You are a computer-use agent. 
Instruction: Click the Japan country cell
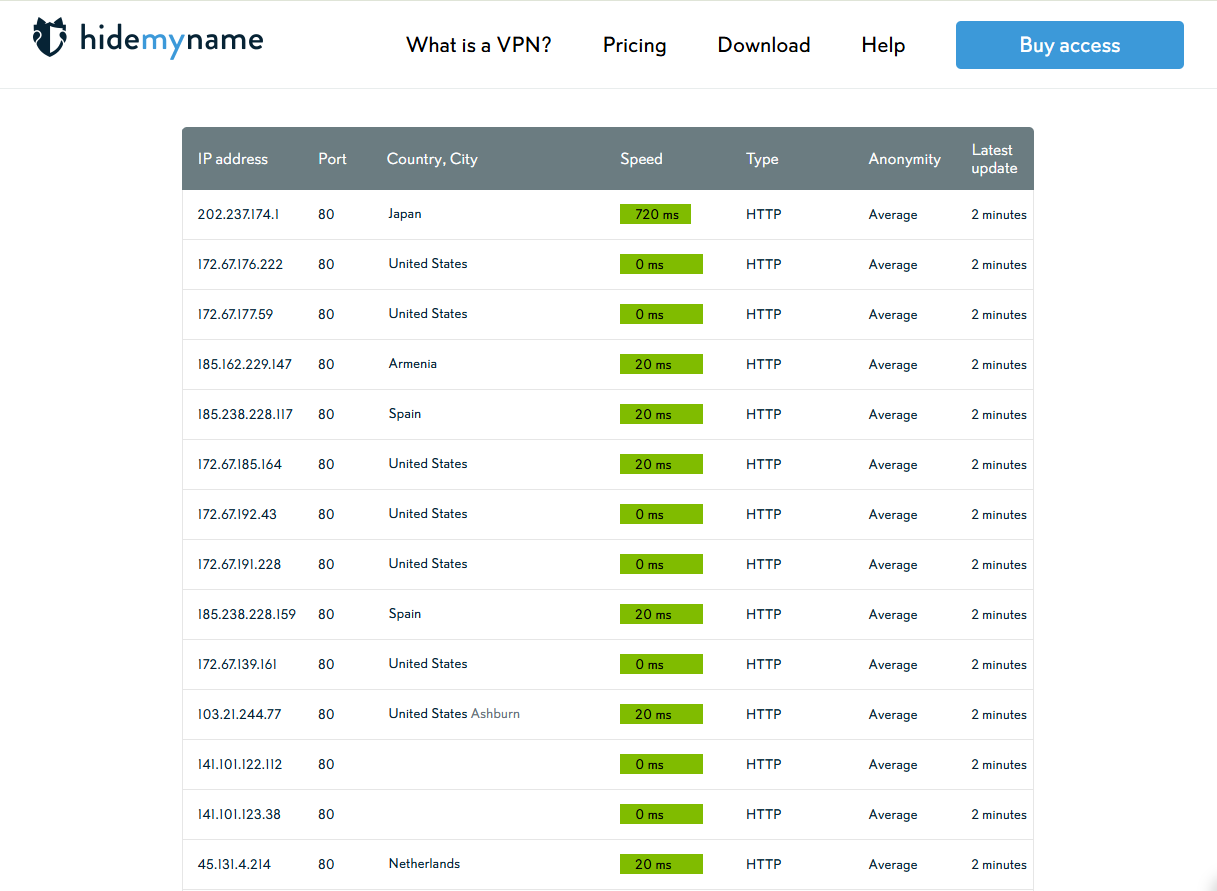point(405,214)
